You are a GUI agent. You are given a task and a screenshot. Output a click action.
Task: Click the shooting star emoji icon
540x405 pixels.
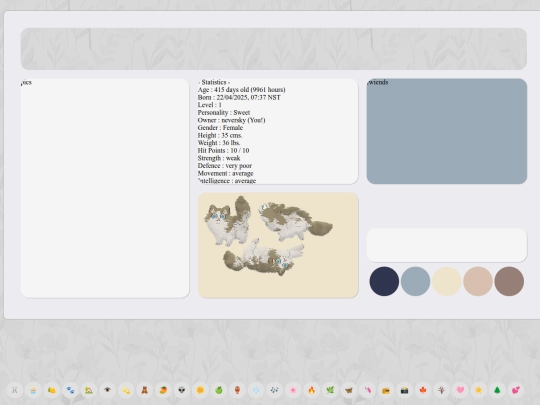click(126, 390)
